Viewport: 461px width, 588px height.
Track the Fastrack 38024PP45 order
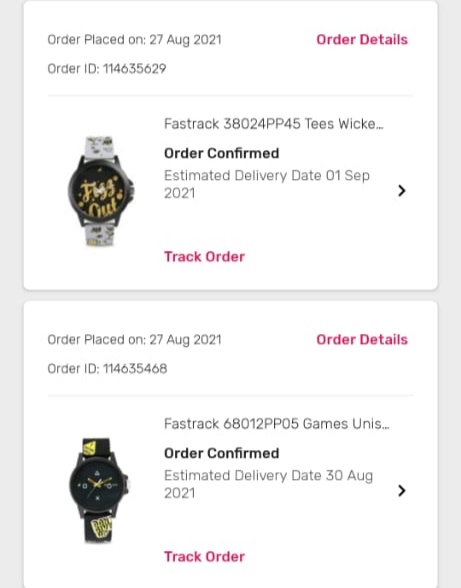click(204, 256)
